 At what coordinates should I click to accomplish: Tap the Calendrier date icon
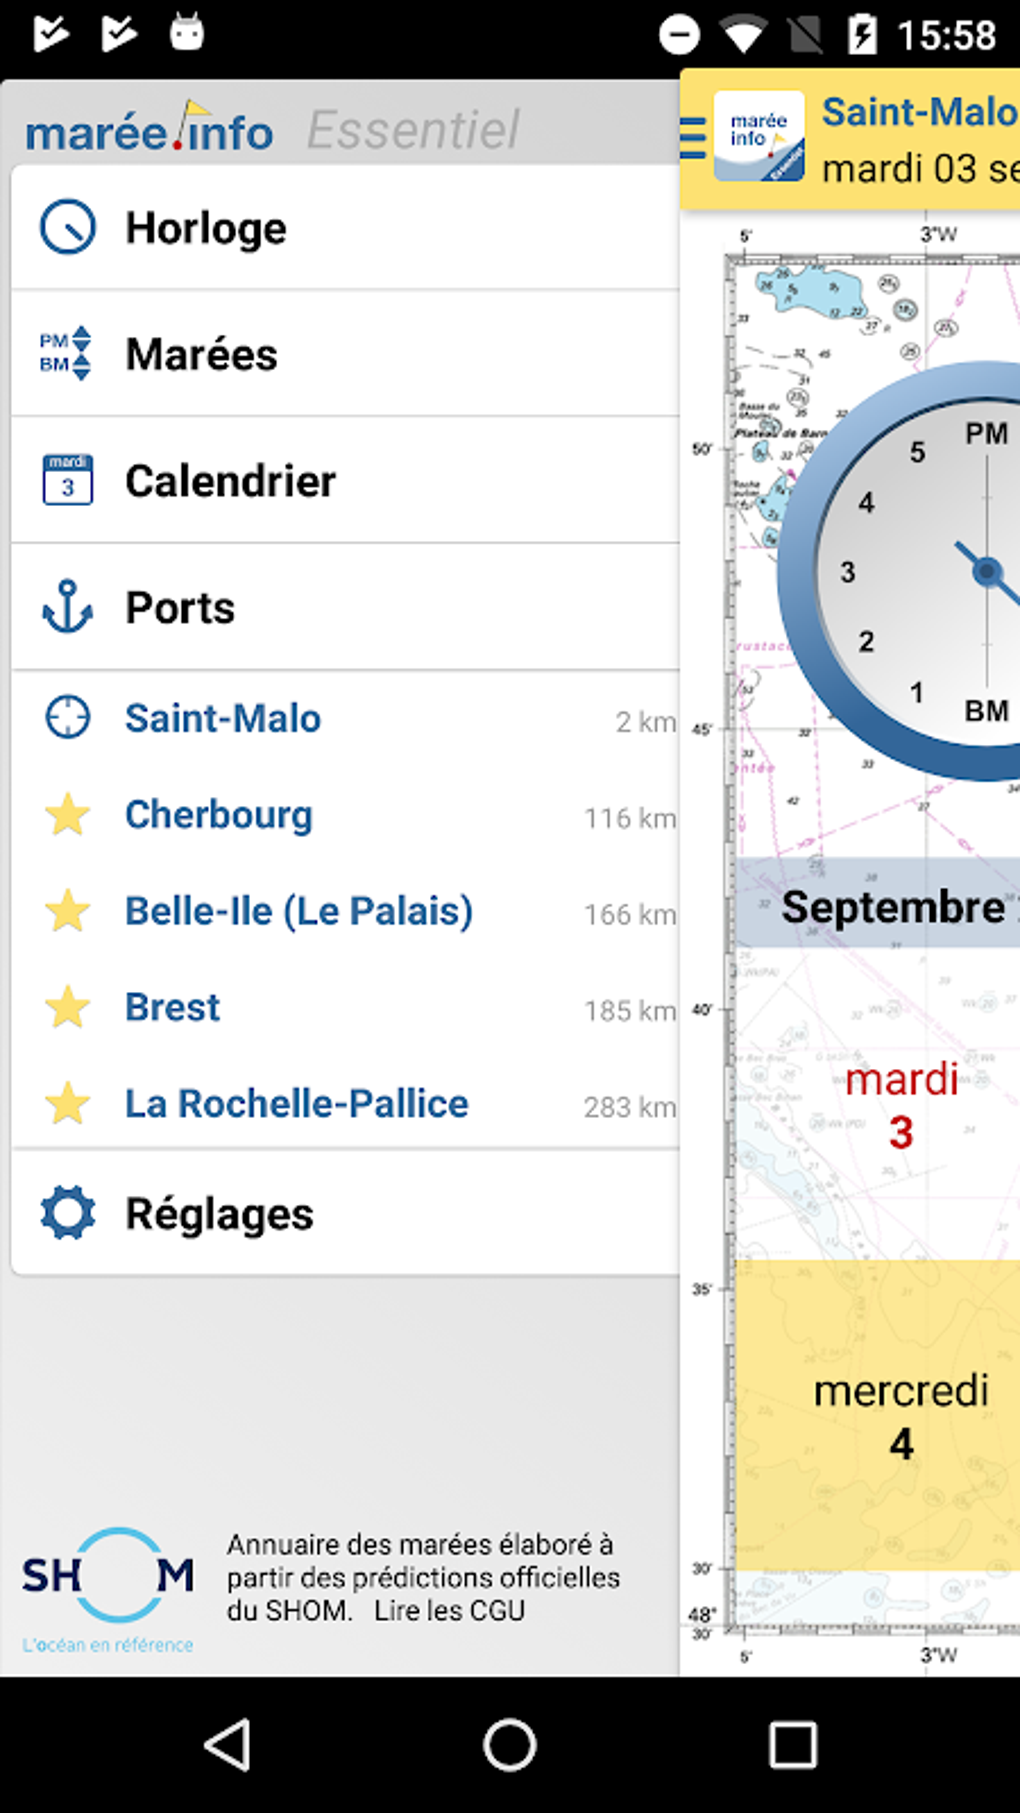[x=67, y=480]
